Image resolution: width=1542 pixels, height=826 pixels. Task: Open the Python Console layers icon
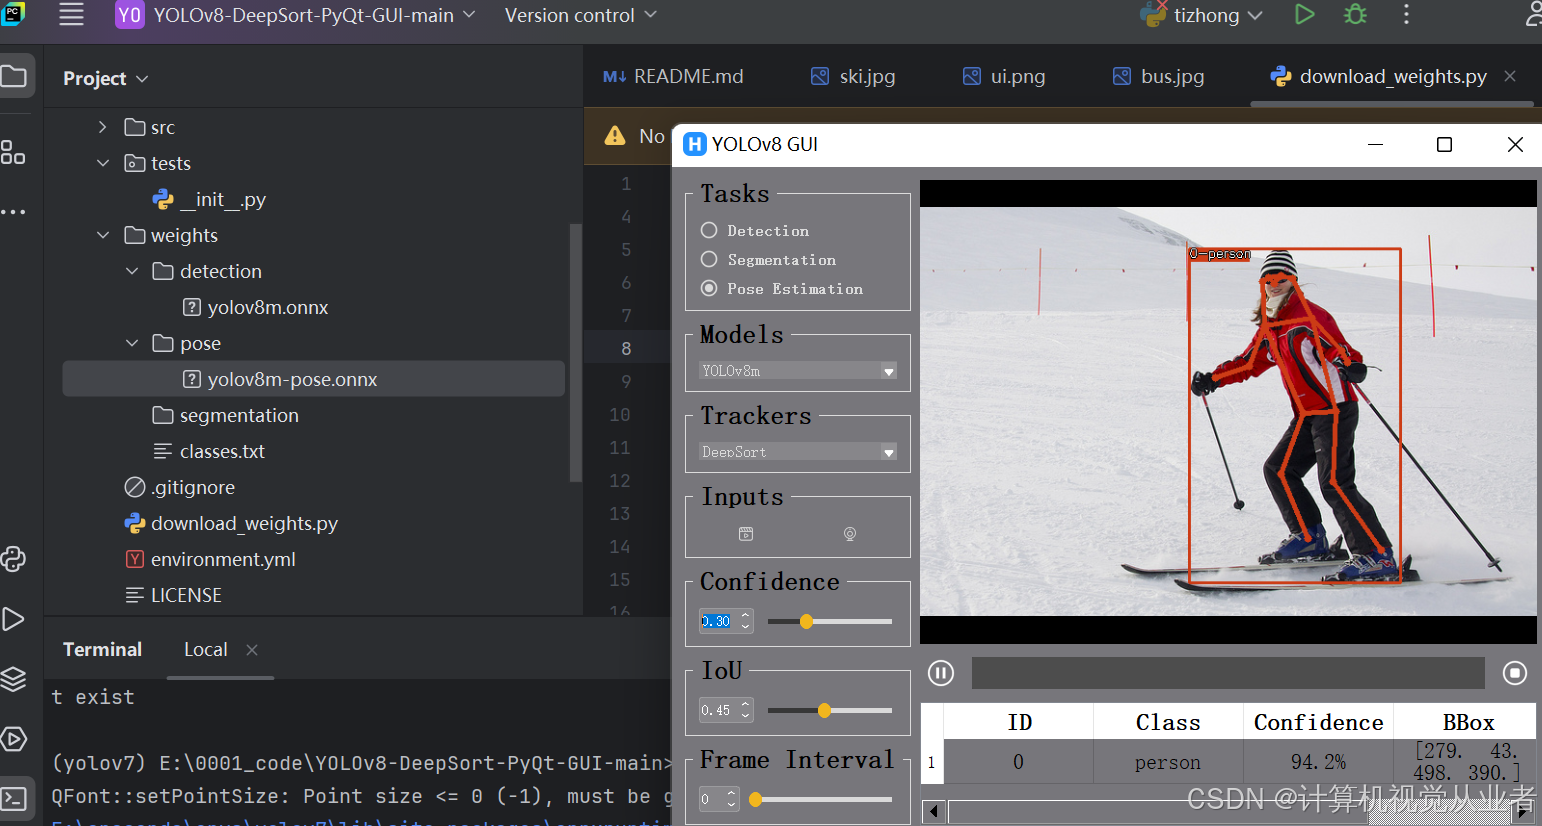(x=13, y=679)
